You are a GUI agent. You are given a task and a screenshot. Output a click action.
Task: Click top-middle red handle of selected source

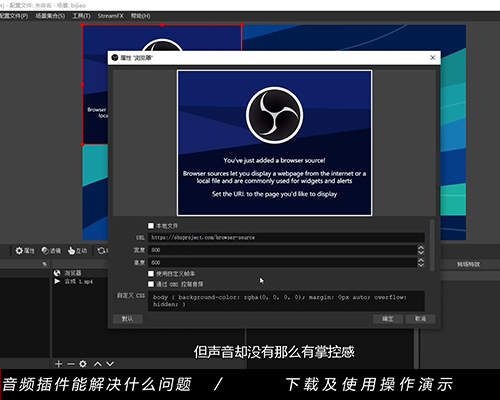[x=162, y=25]
